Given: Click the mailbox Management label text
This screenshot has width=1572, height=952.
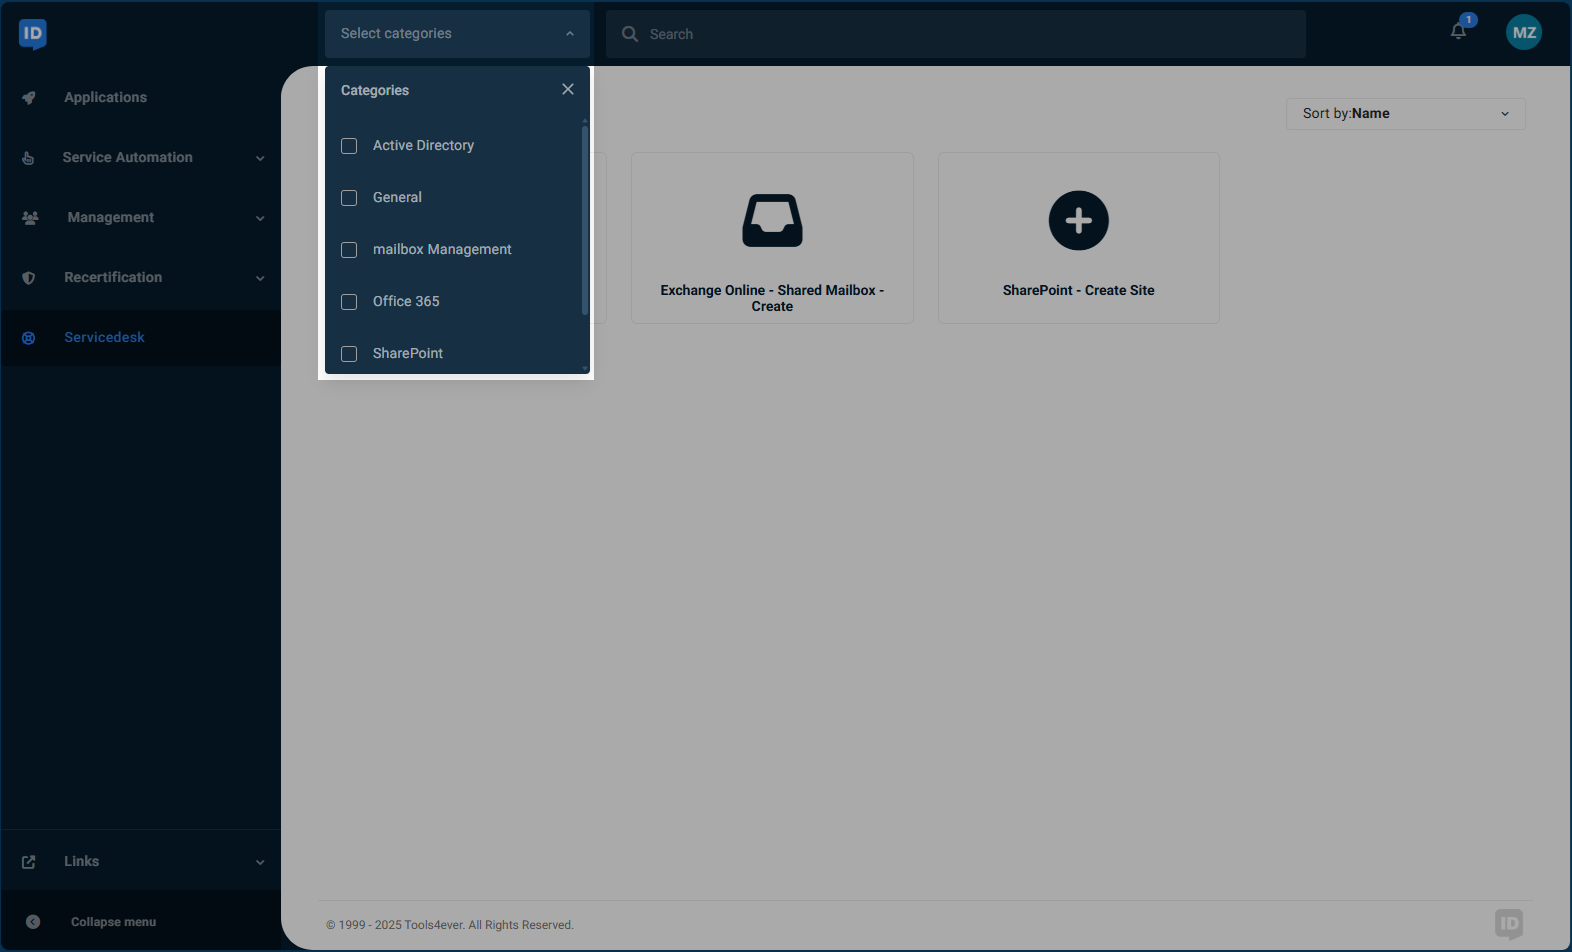Looking at the screenshot, I should tap(442, 249).
